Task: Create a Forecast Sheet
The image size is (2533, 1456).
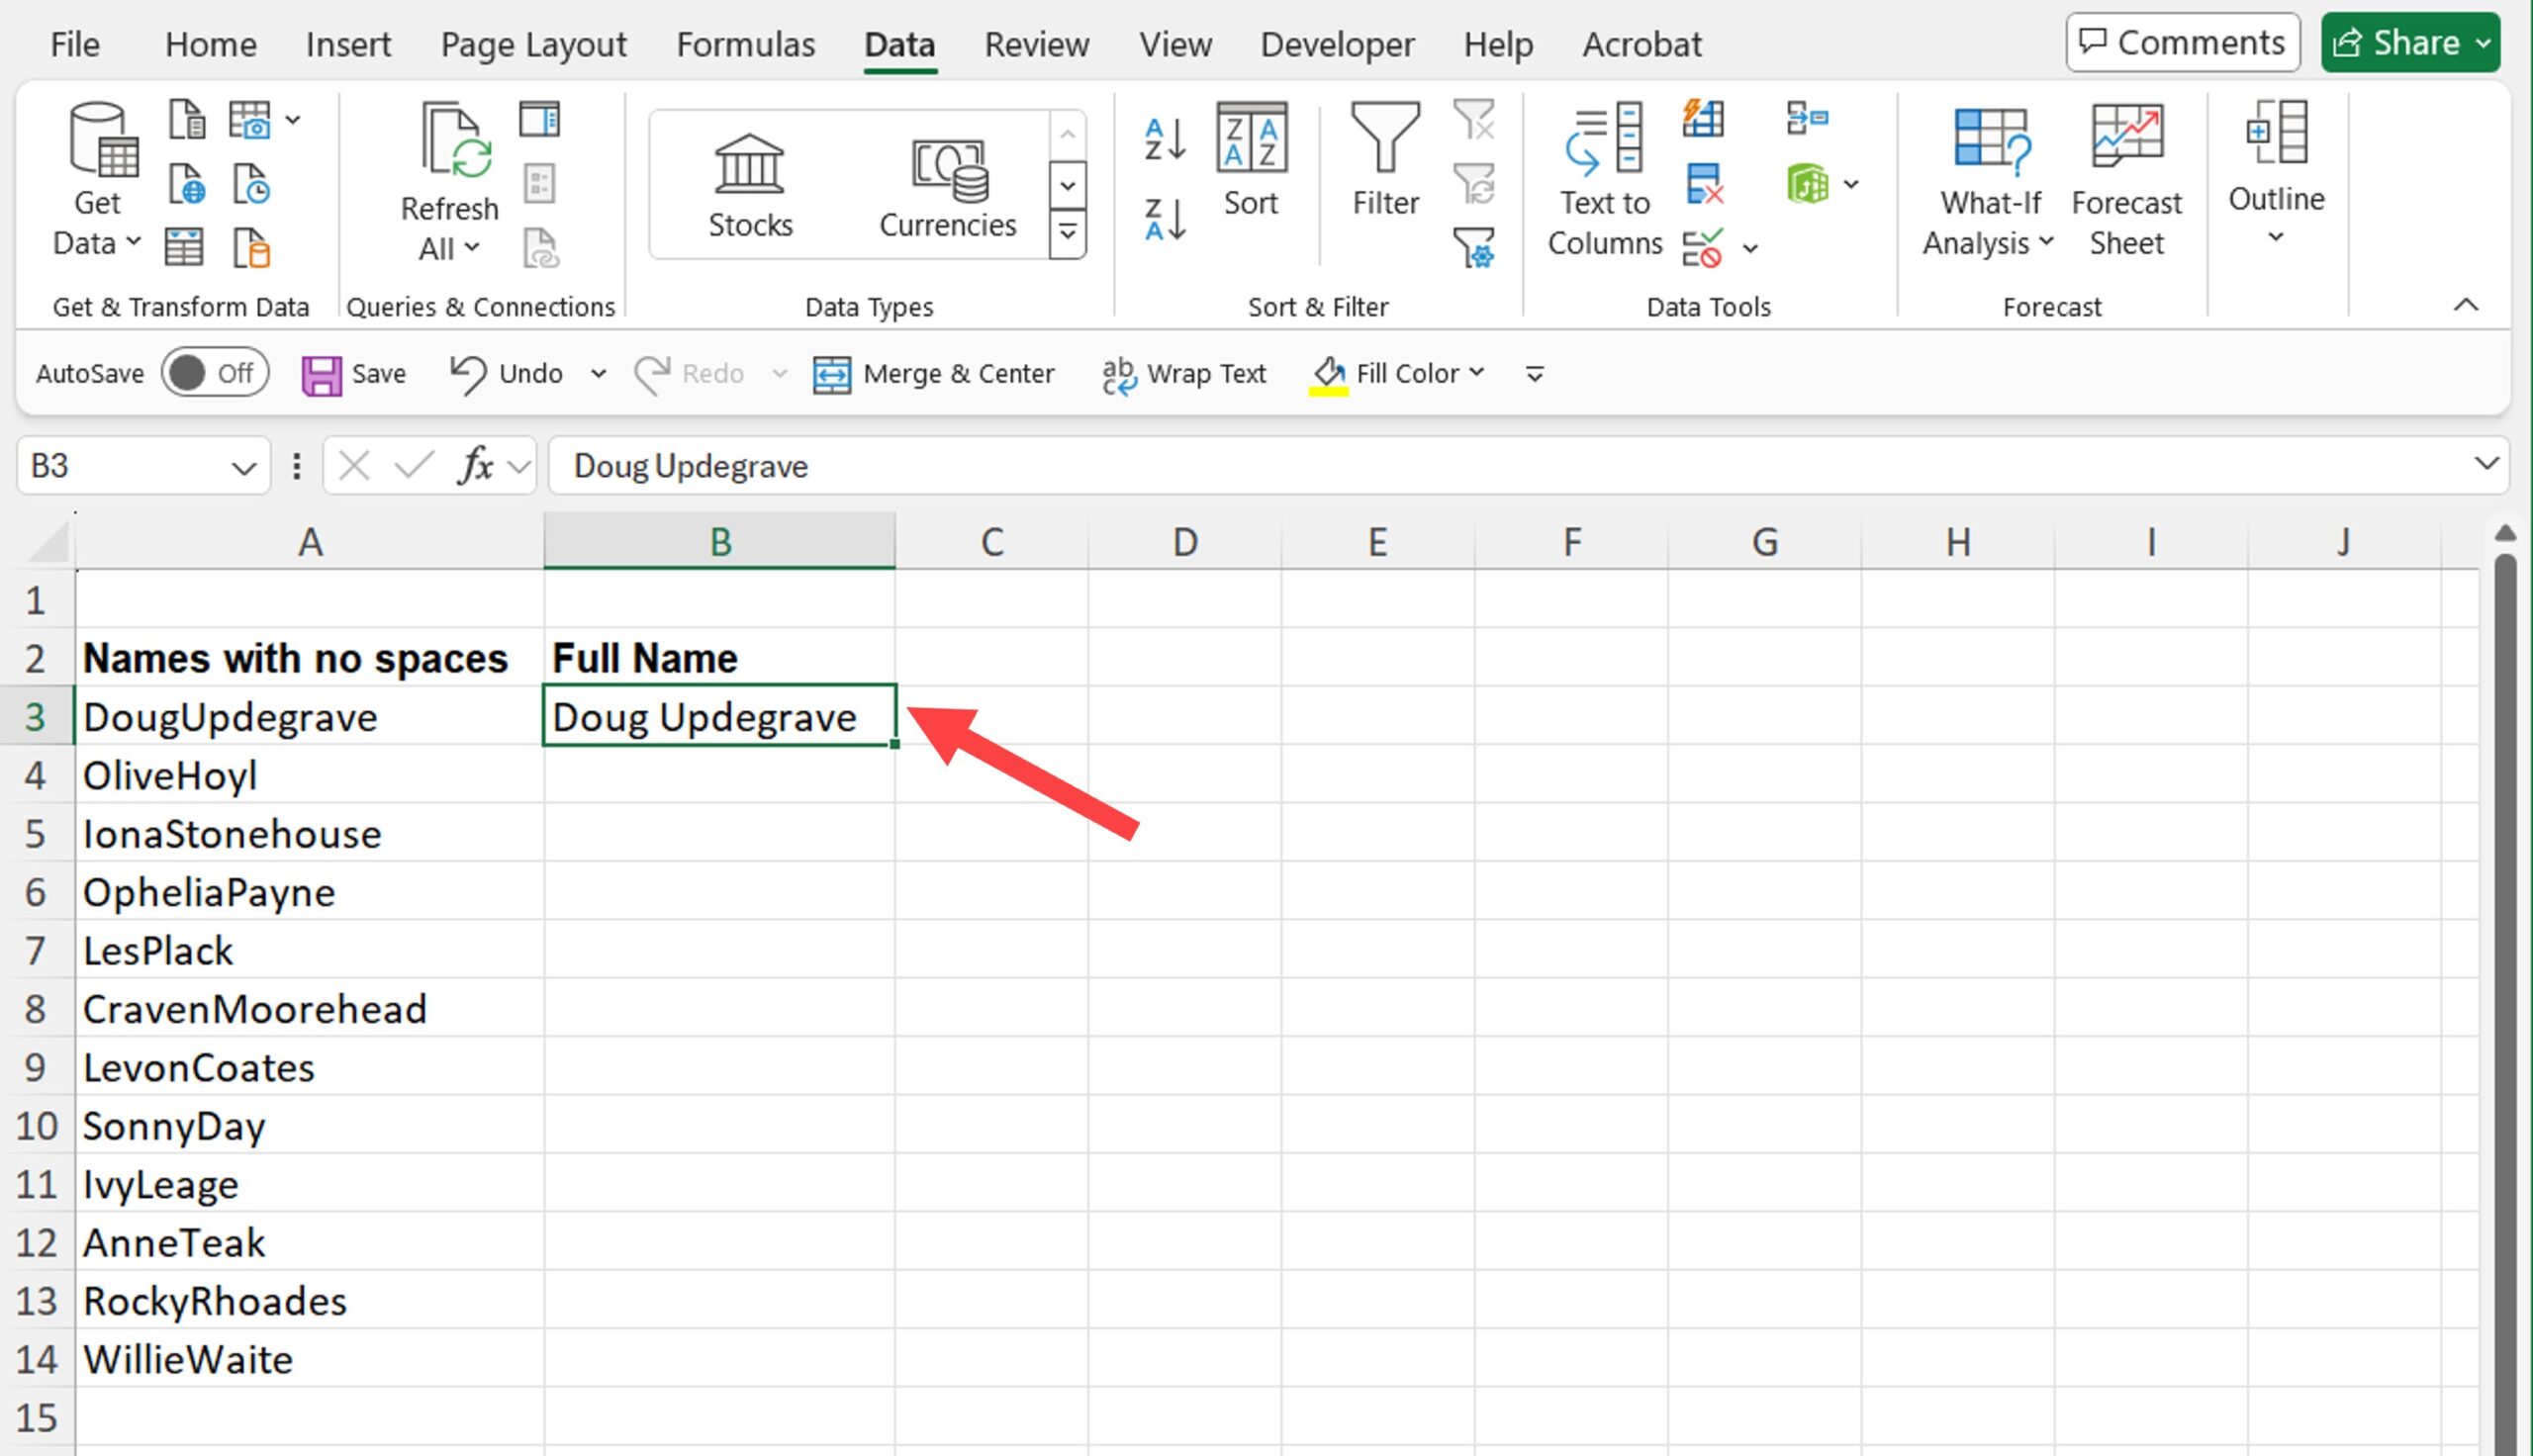Action: 2126,180
